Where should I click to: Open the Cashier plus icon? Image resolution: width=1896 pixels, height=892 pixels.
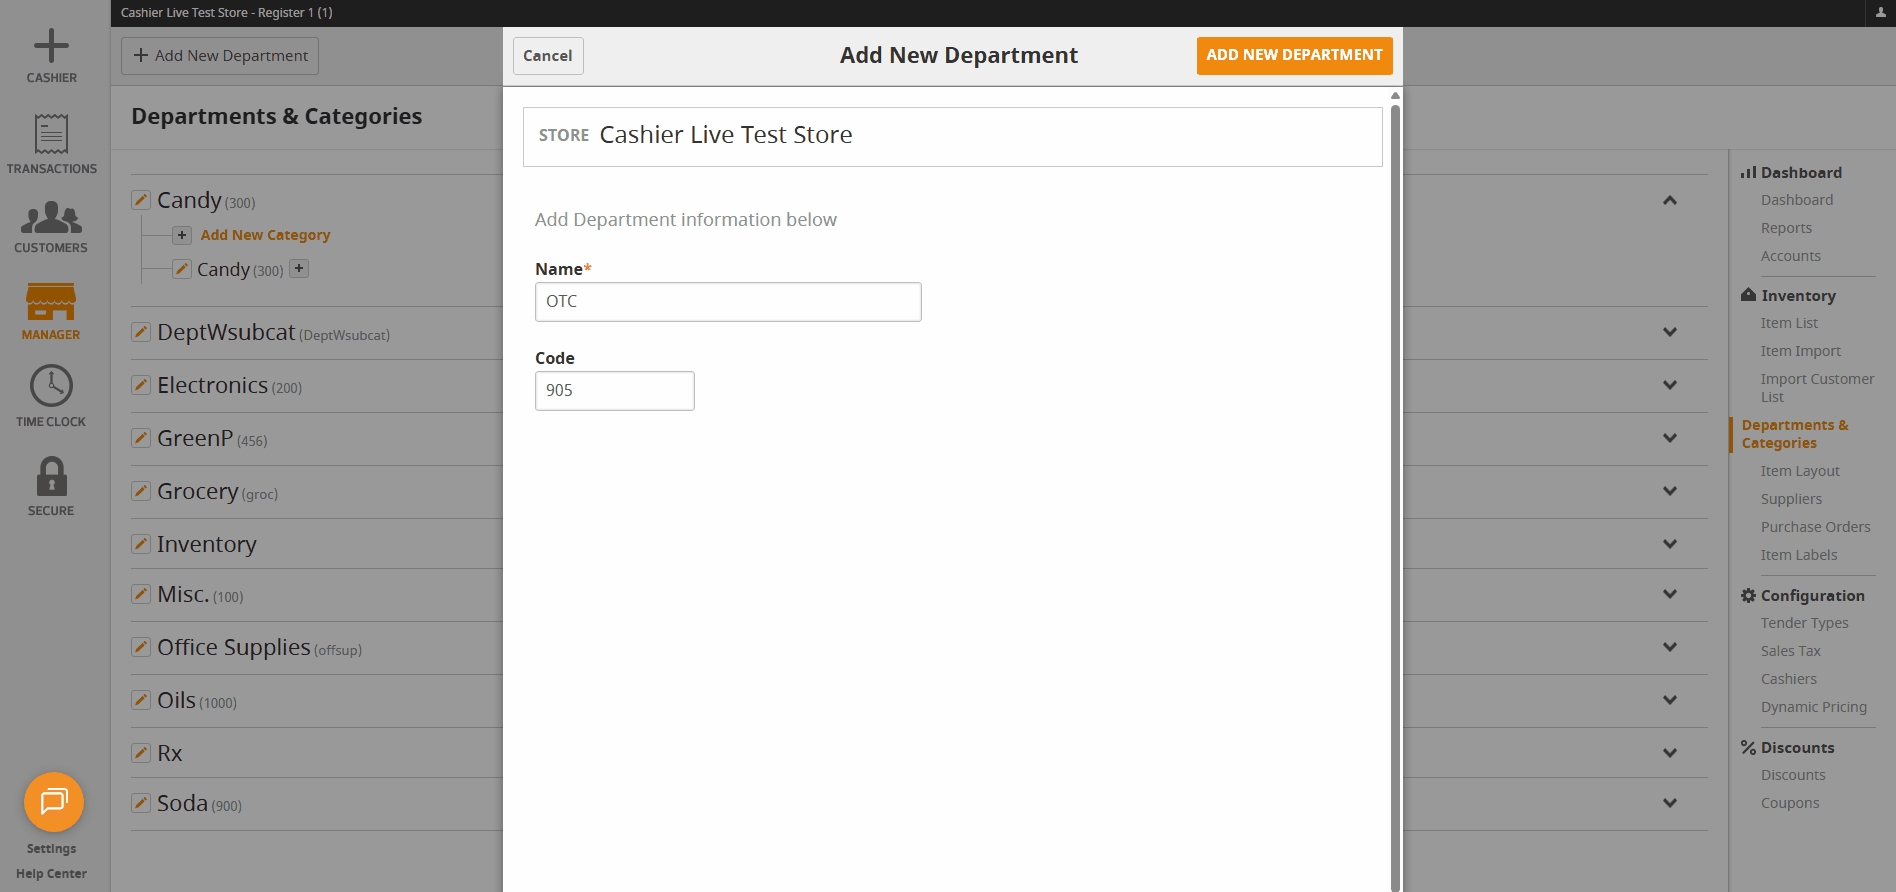[51, 46]
